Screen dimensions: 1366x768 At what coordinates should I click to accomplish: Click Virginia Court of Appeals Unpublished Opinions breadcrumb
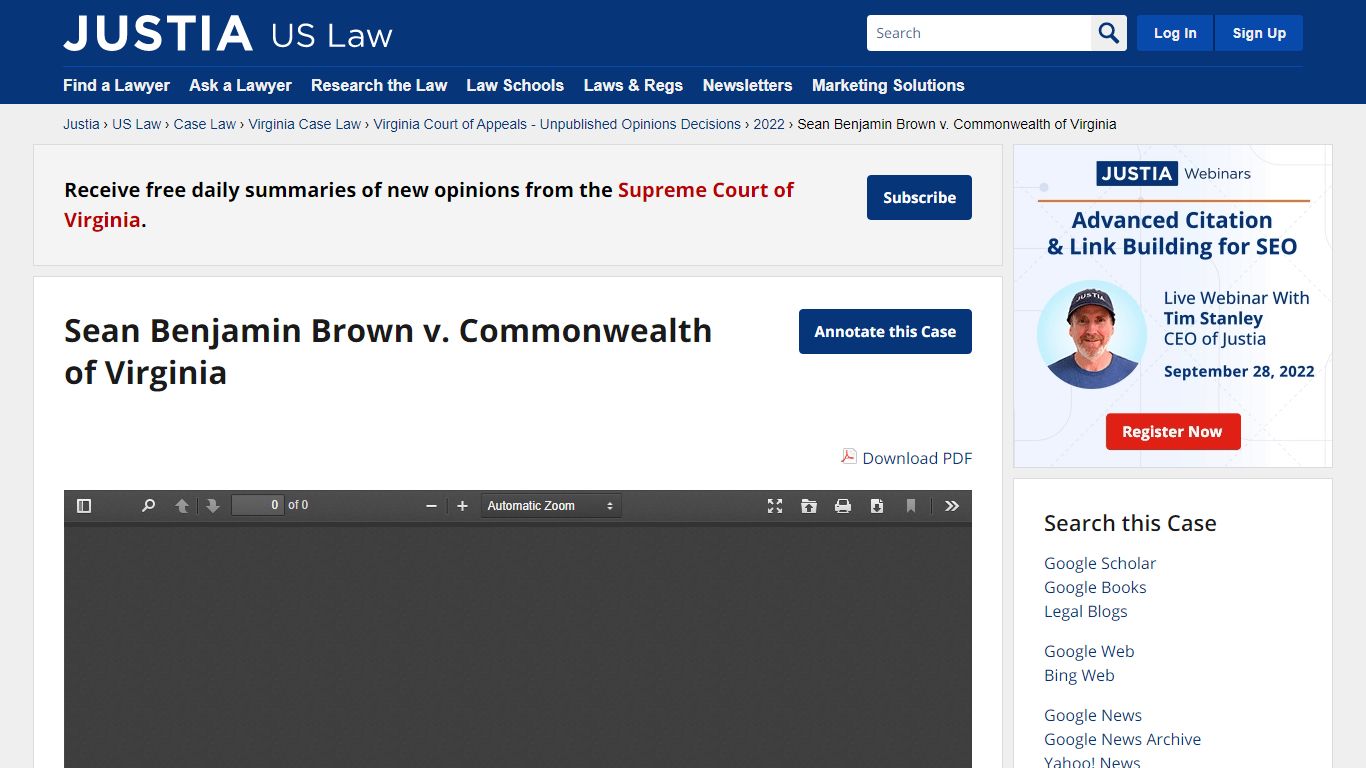point(557,124)
